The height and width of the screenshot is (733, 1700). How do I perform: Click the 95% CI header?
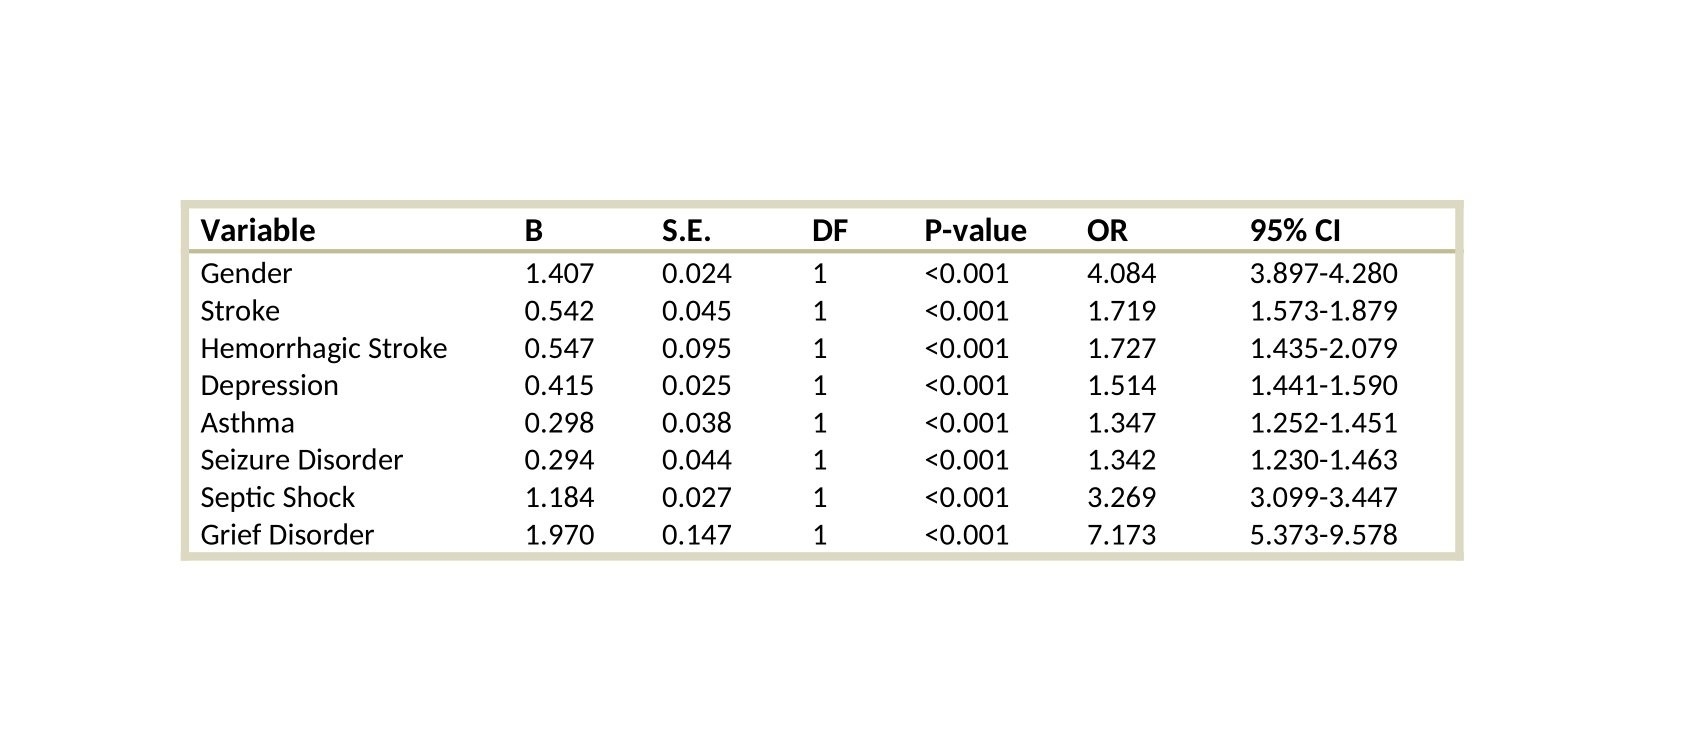(1295, 231)
